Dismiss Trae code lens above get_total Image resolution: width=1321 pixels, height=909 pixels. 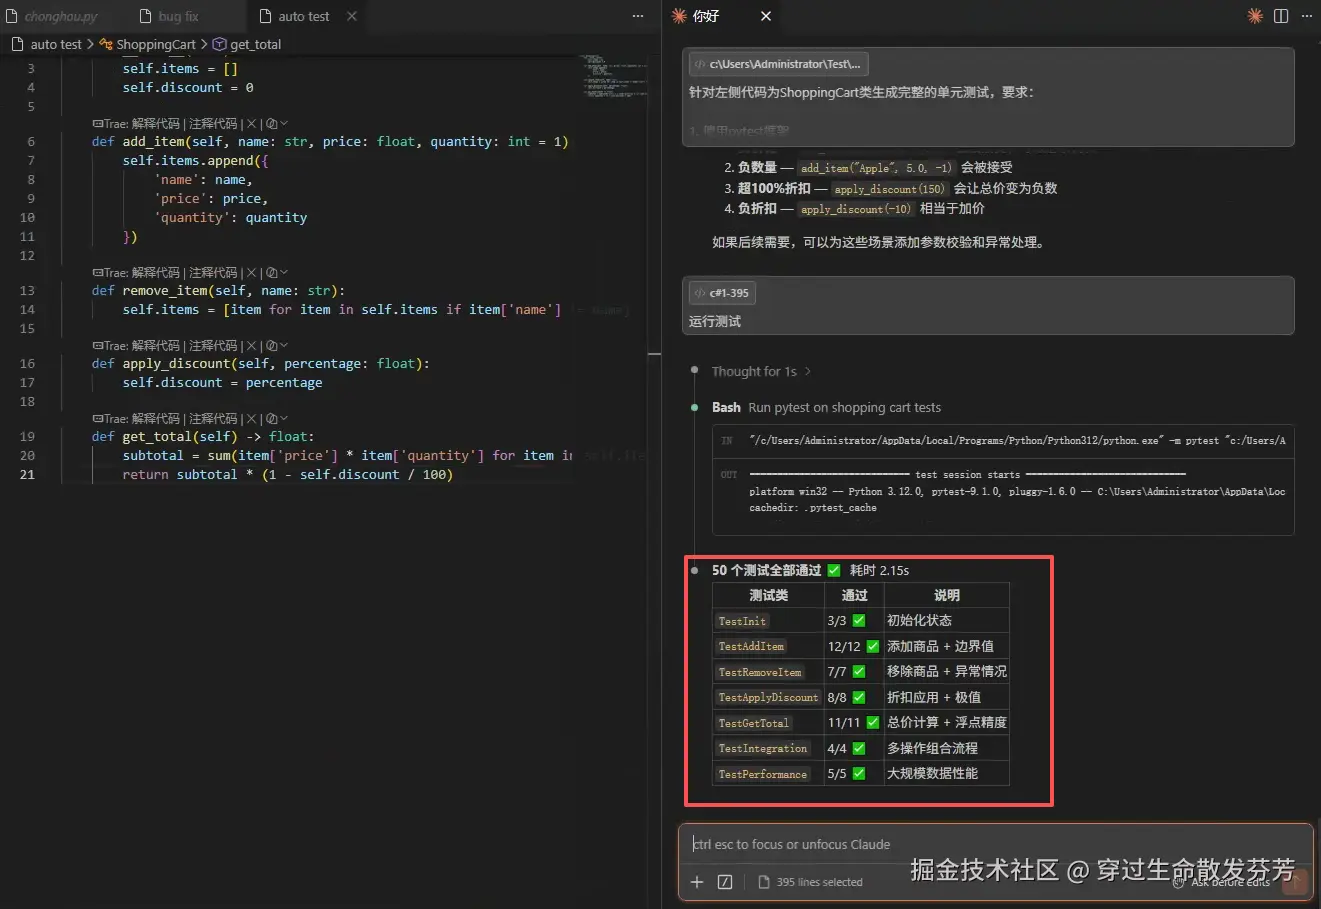click(252, 419)
